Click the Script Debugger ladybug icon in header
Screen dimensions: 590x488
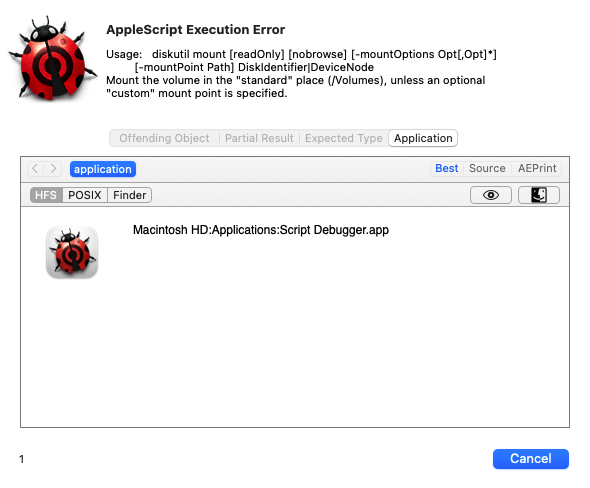coord(52,58)
